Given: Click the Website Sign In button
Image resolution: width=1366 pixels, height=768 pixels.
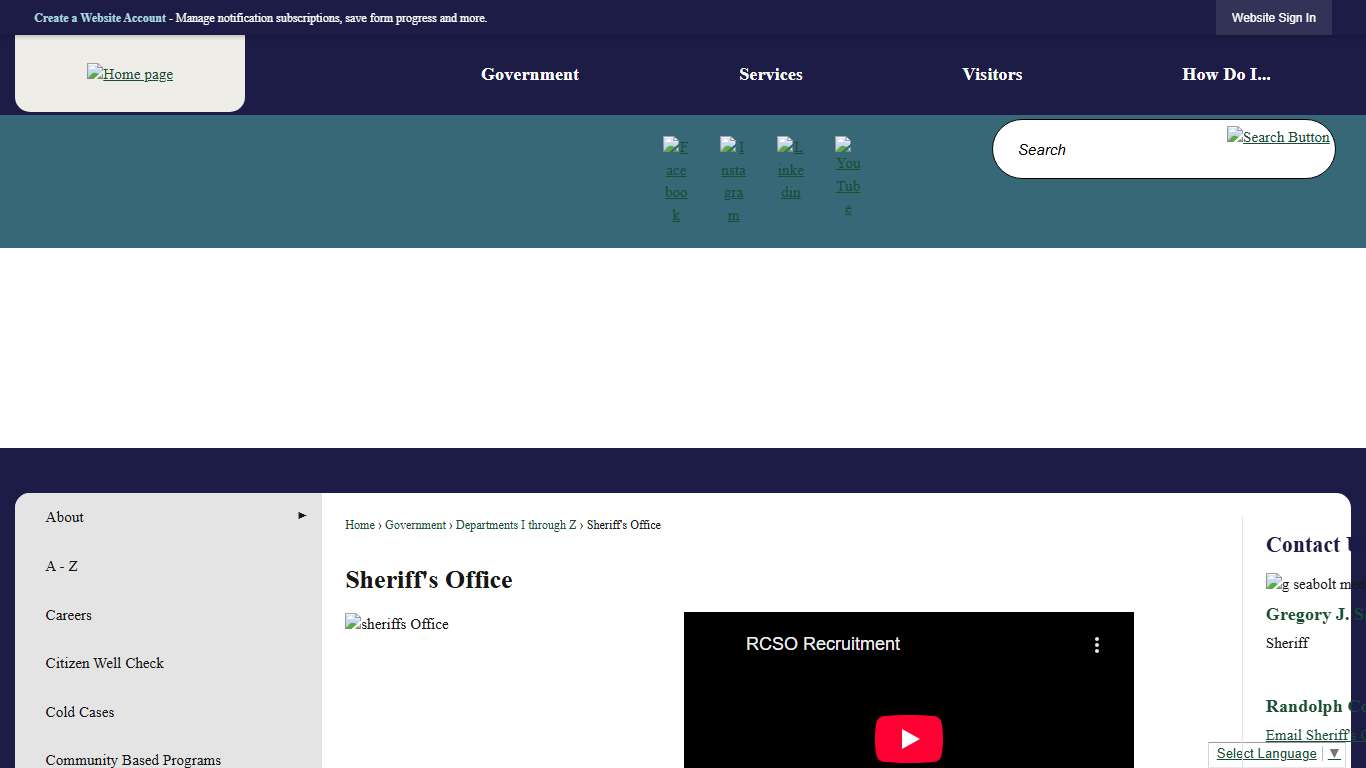Looking at the screenshot, I should coord(1273,18).
